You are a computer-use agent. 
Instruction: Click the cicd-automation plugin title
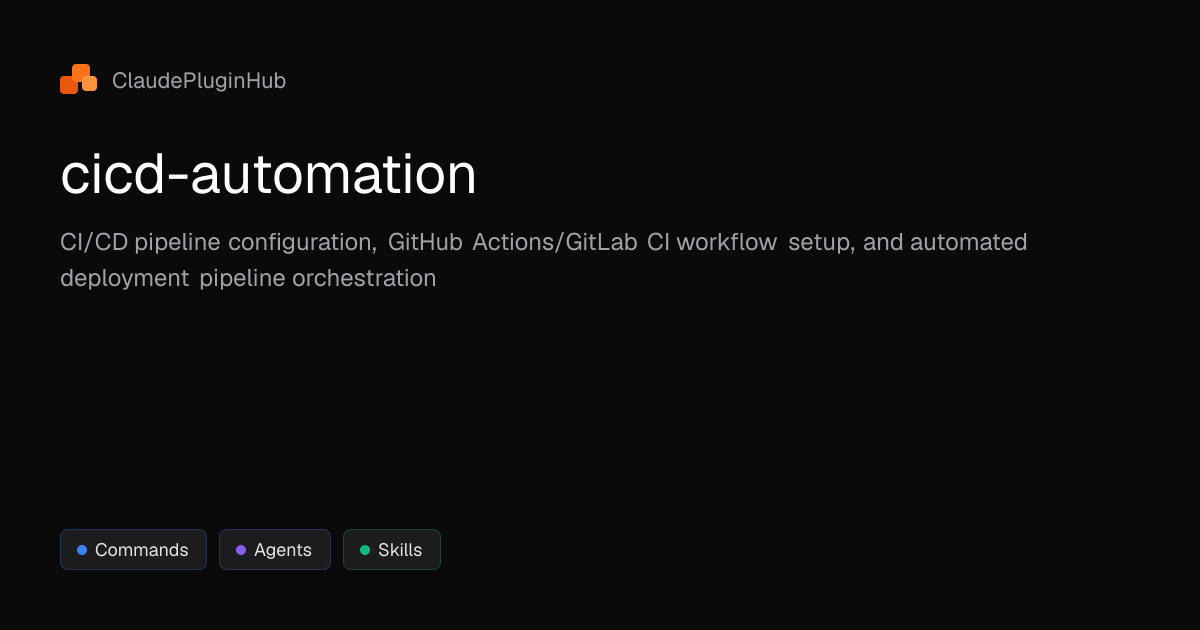point(268,175)
